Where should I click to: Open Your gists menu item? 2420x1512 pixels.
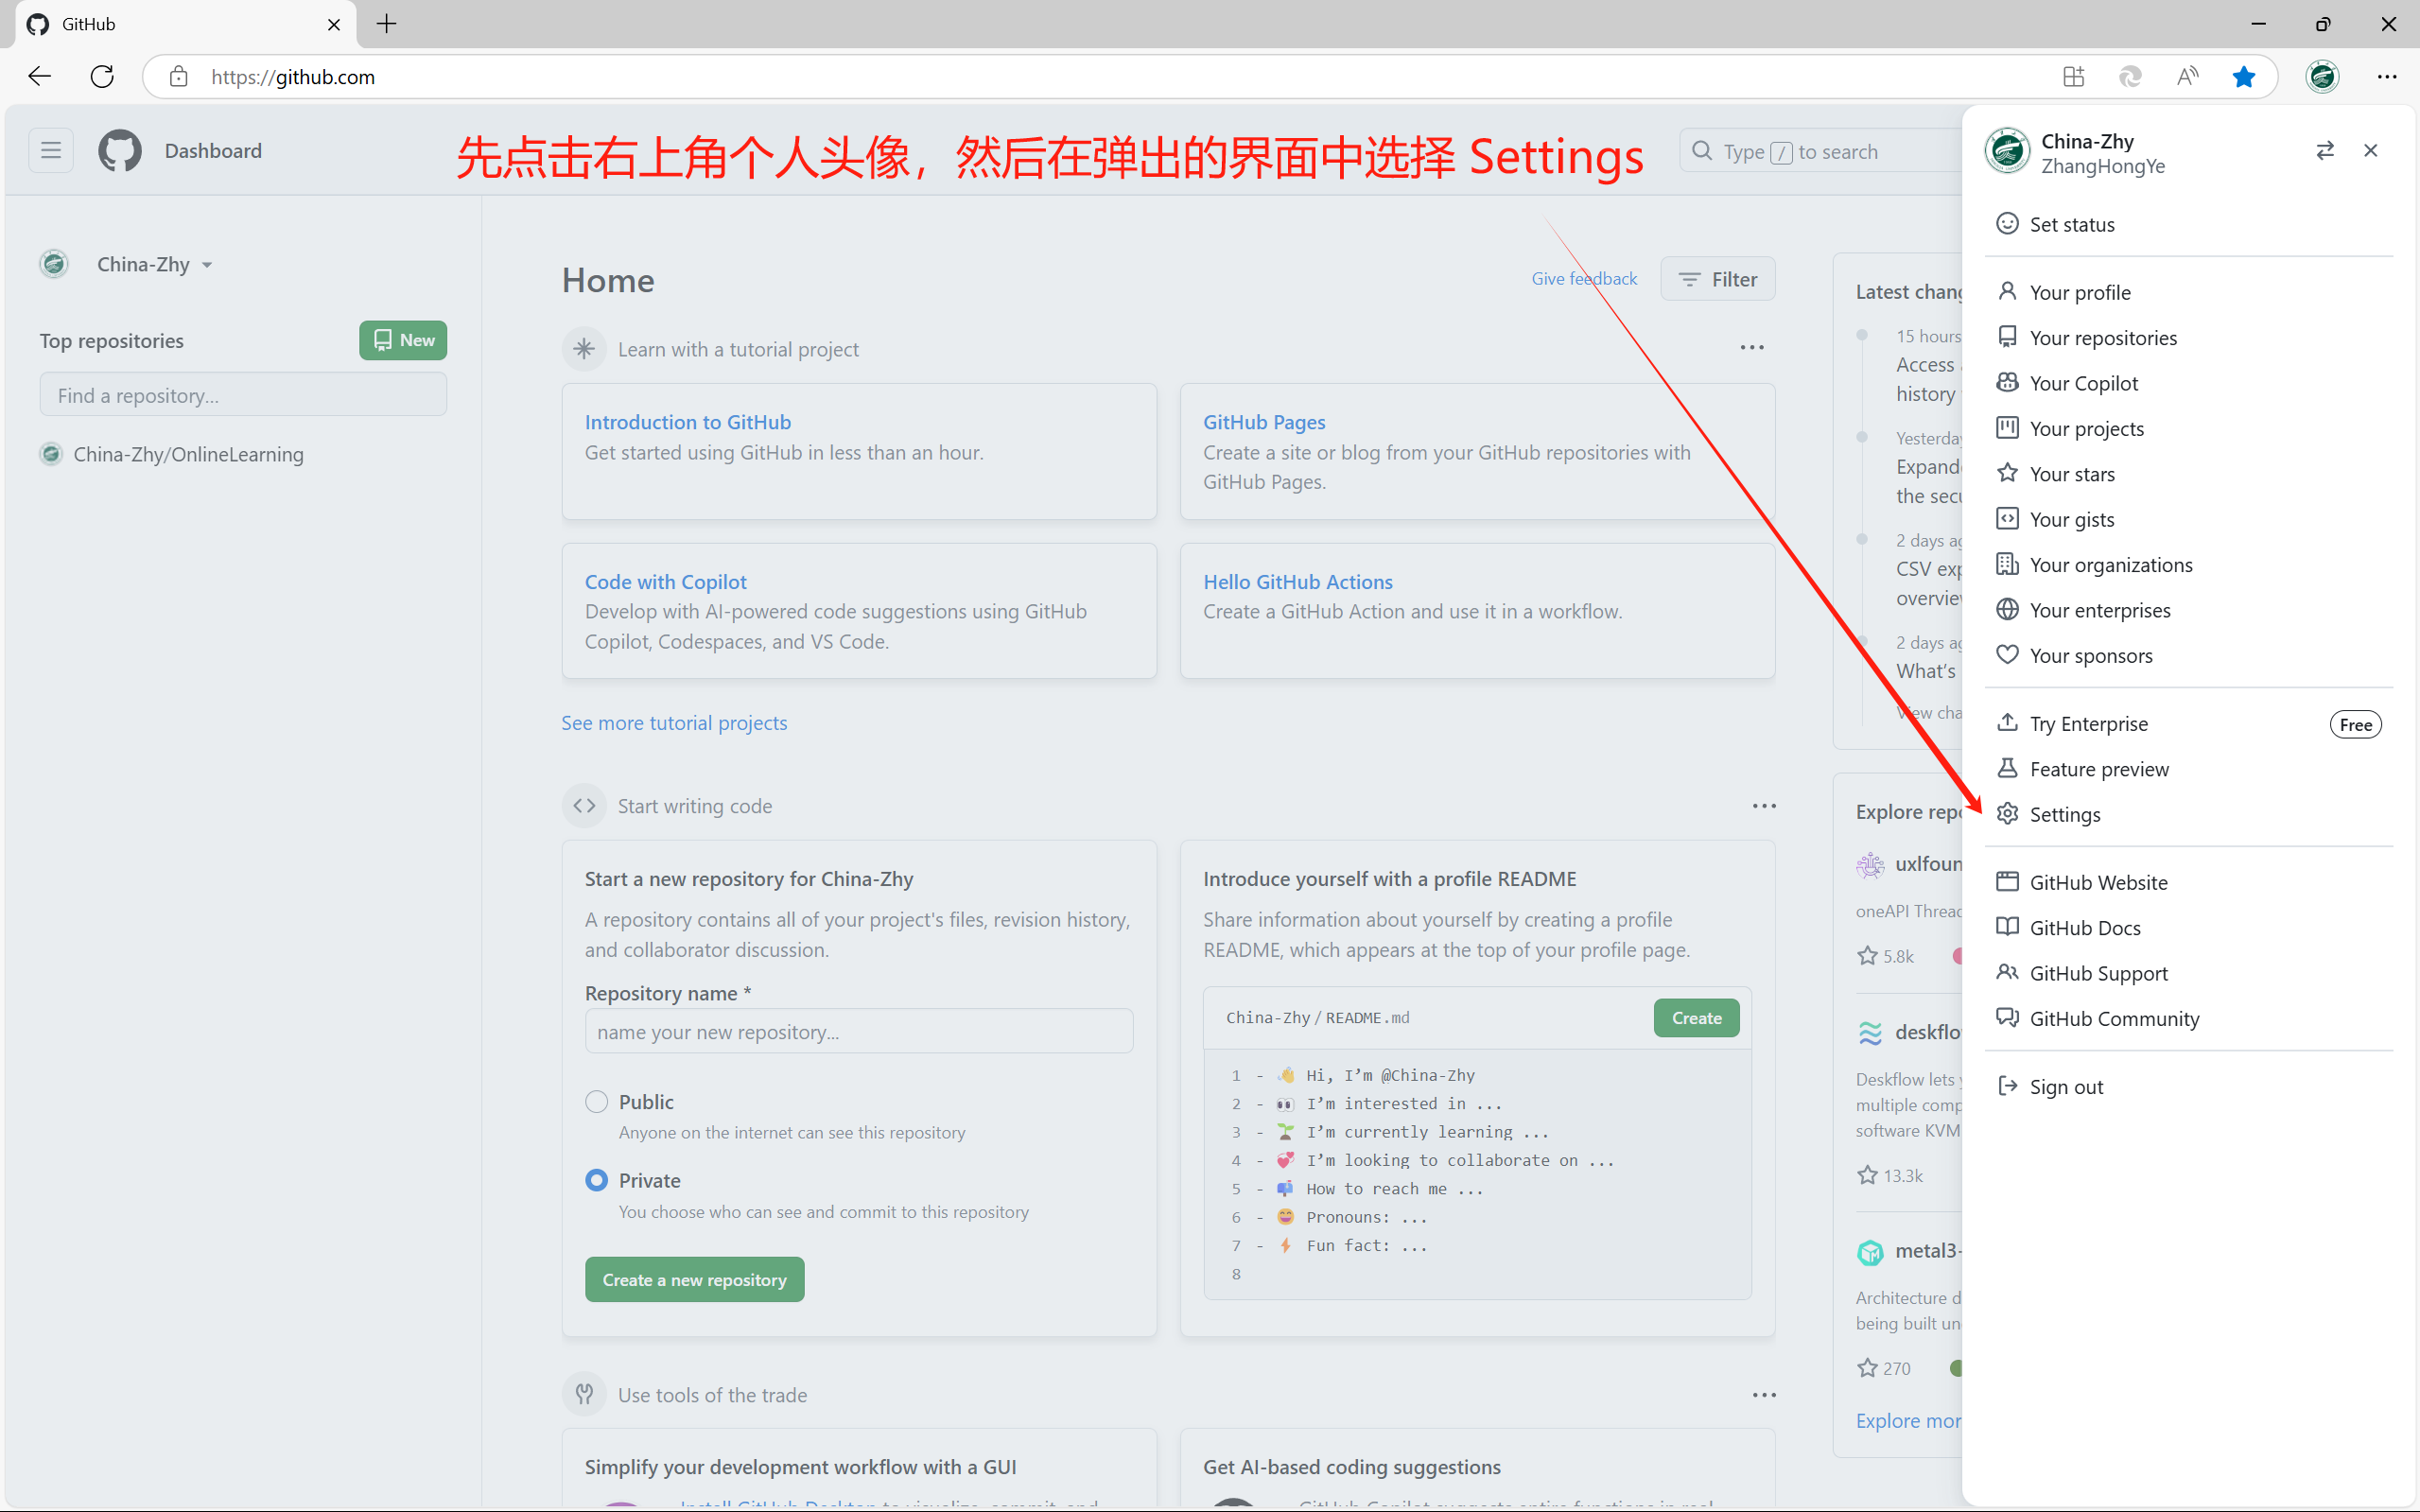(2189, 519)
